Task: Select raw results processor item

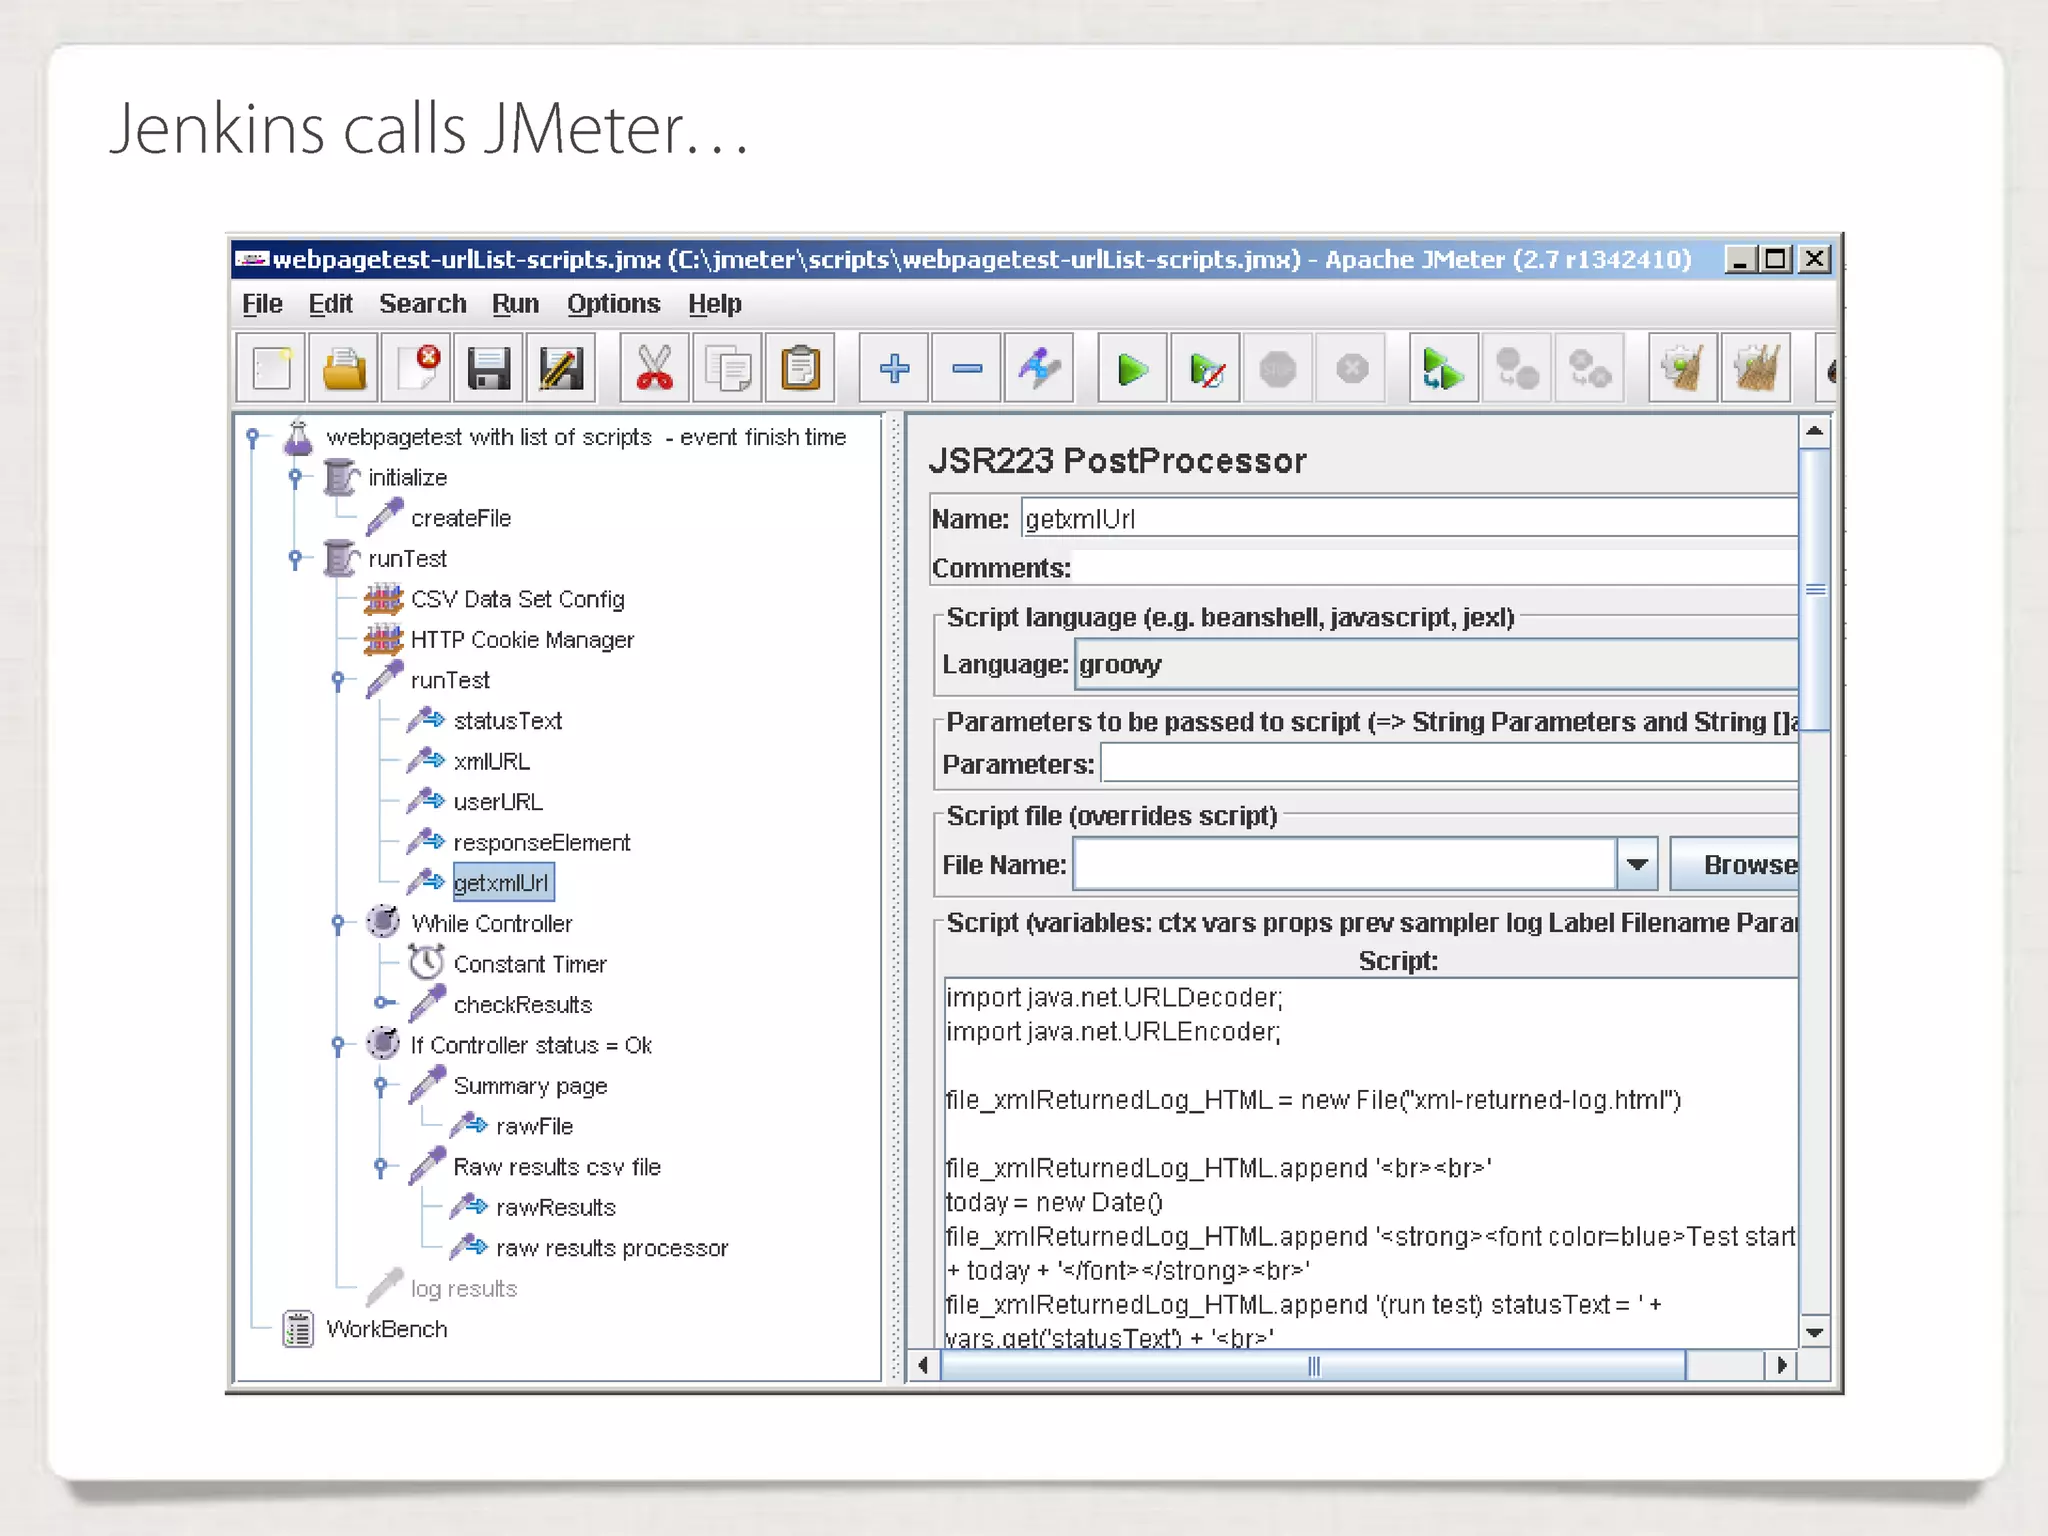Action: (x=612, y=1248)
